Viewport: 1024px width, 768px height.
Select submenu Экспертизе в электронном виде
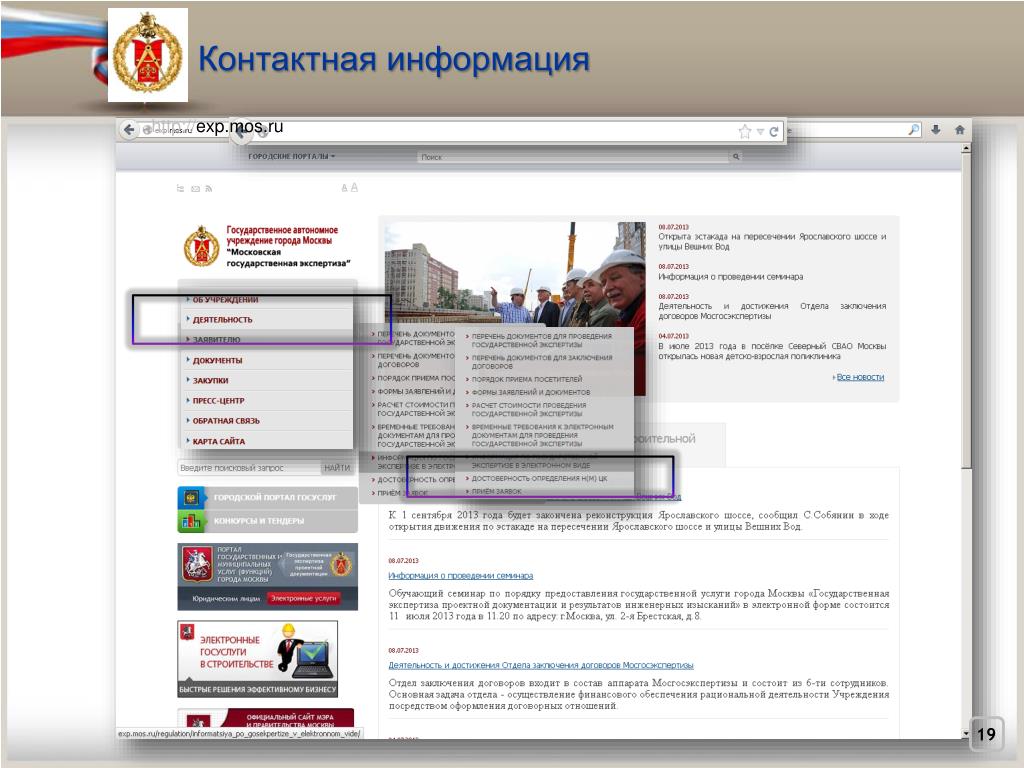[x=530, y=466]
